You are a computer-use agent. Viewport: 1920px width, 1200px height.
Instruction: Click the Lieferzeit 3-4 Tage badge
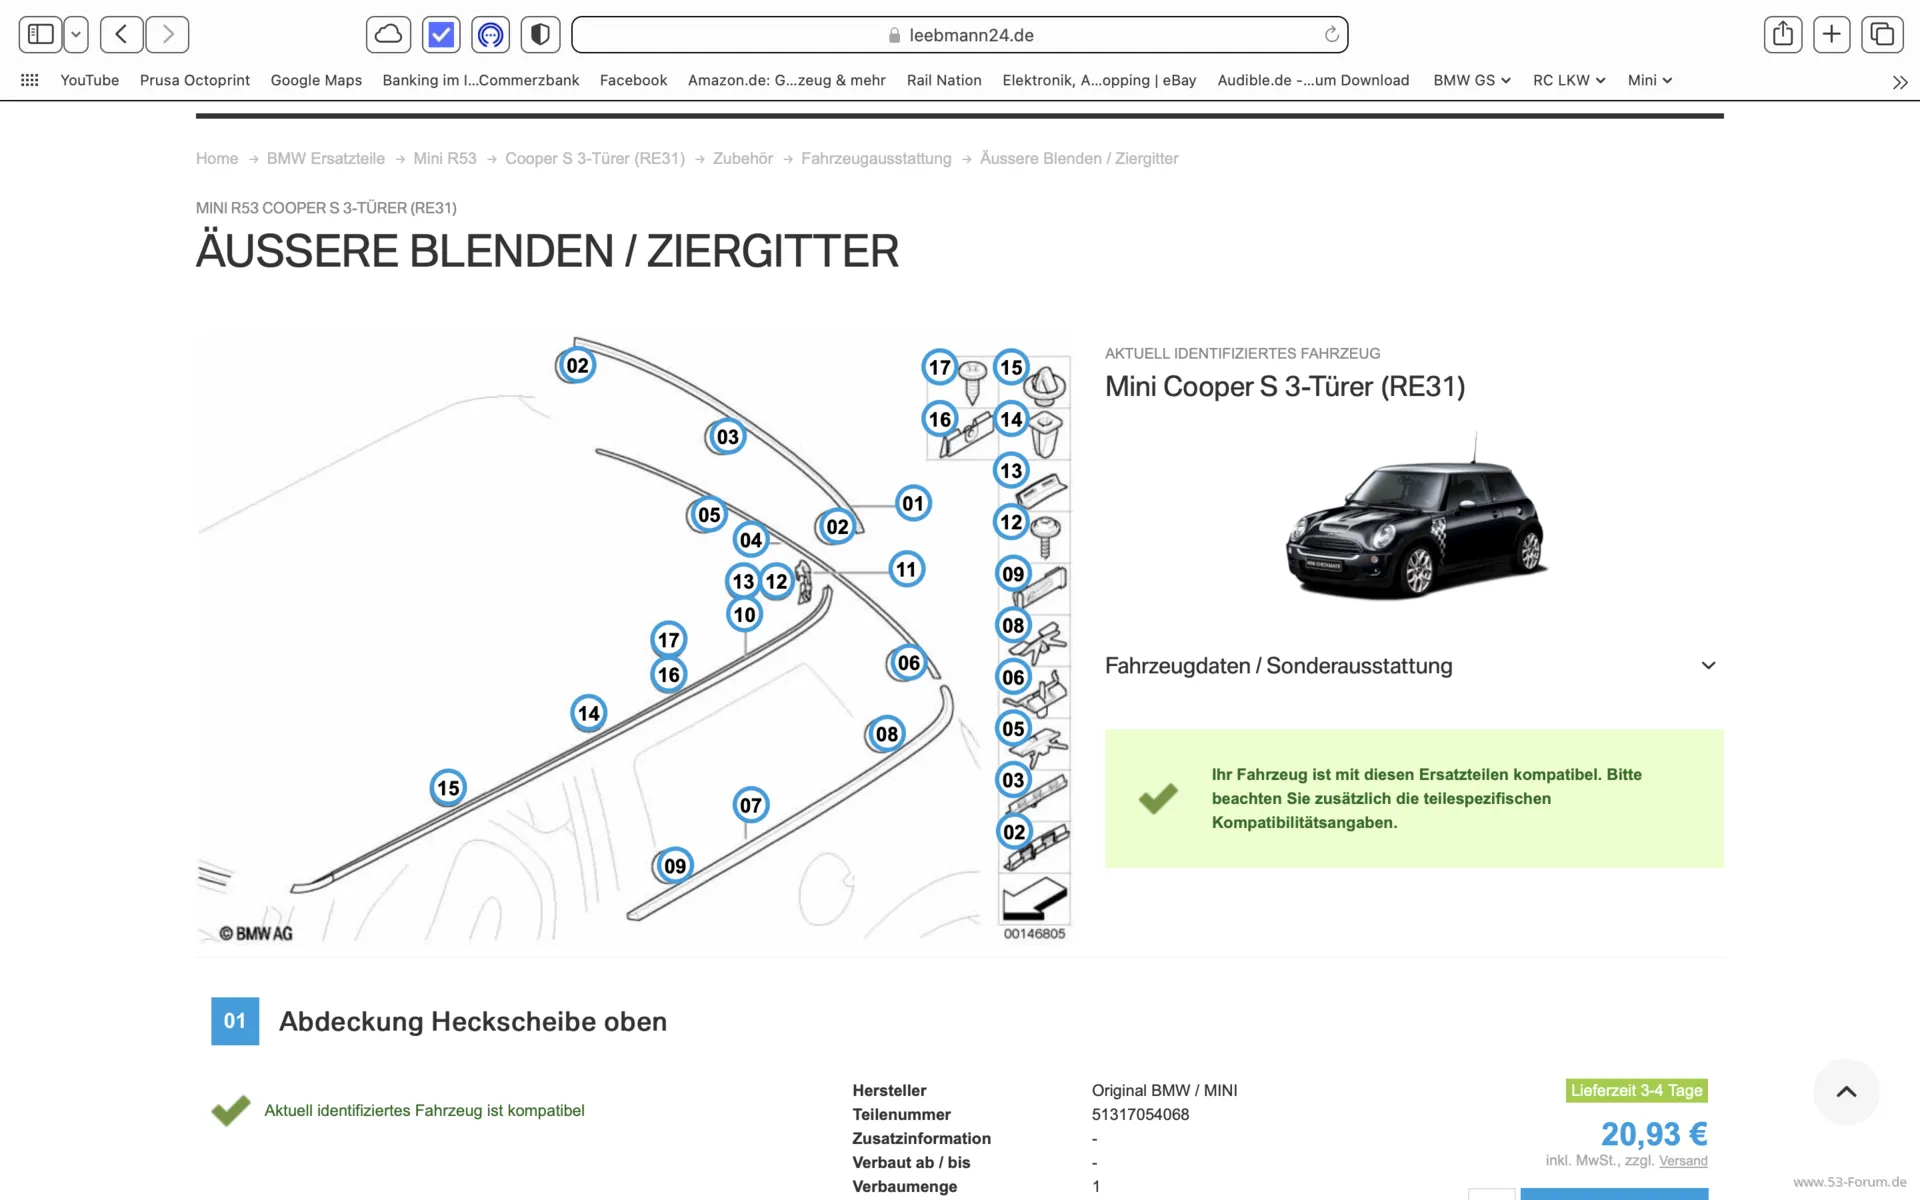(1636, 1090)
